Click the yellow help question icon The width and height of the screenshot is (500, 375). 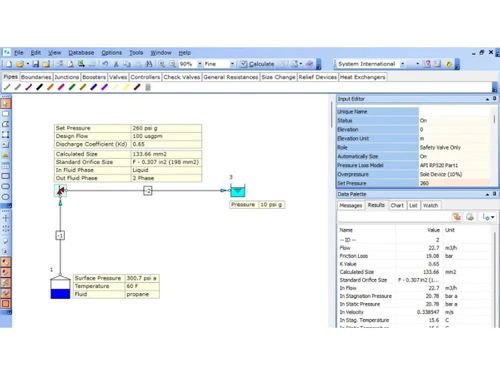click(x=449, y=64)
